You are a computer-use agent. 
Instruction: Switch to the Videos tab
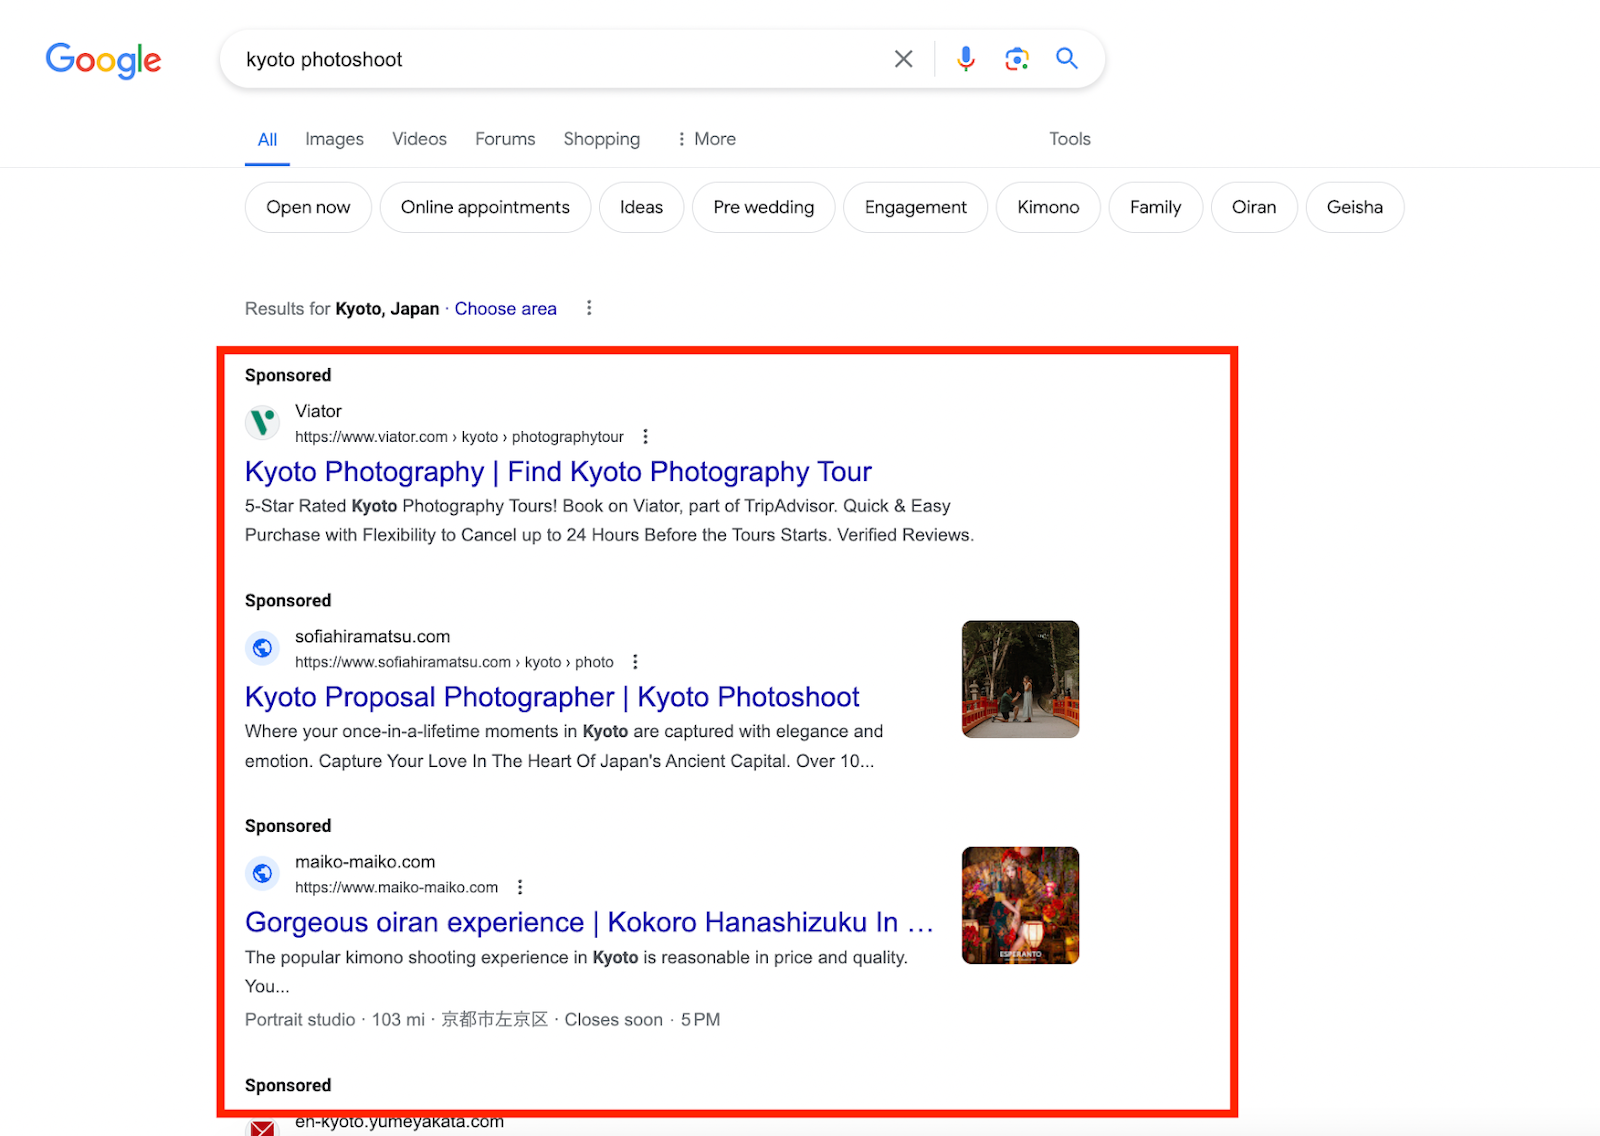[419, 139]
